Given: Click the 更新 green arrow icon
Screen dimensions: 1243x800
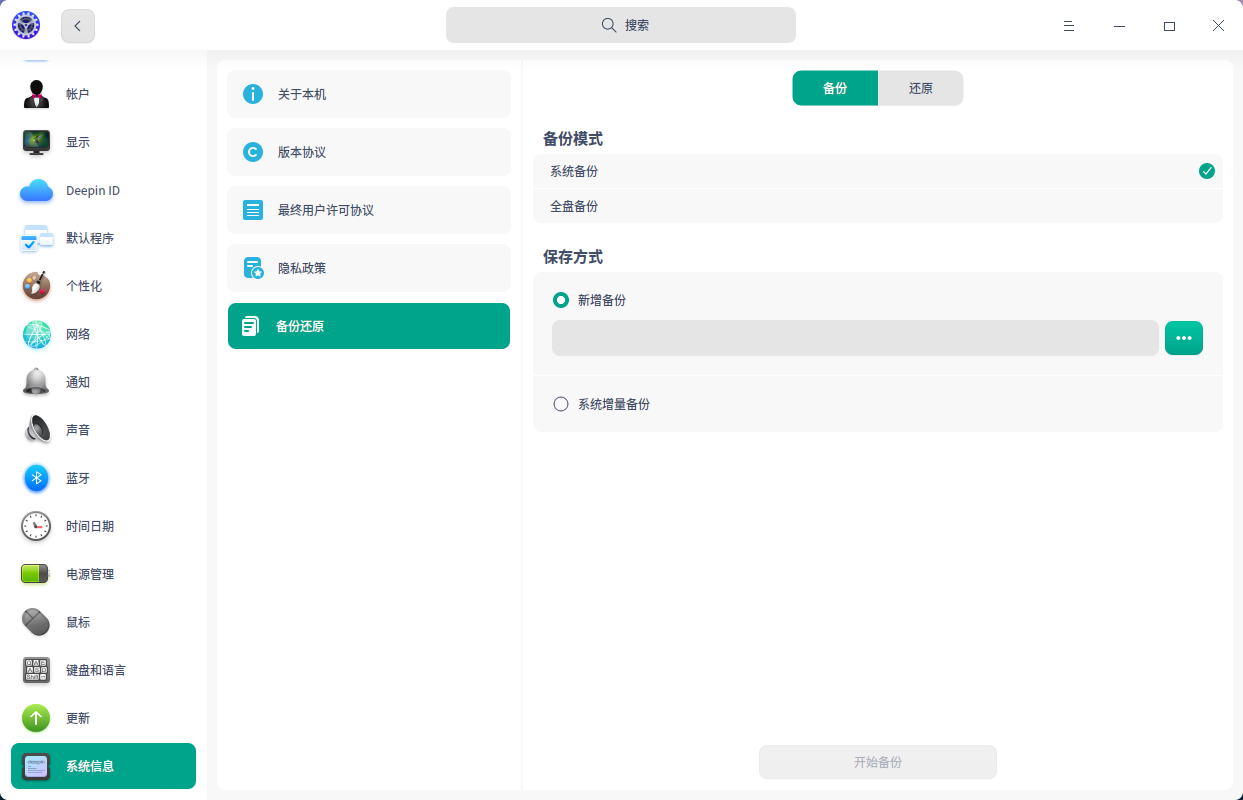Looking at the screenshot, I should tap(37, 718).
